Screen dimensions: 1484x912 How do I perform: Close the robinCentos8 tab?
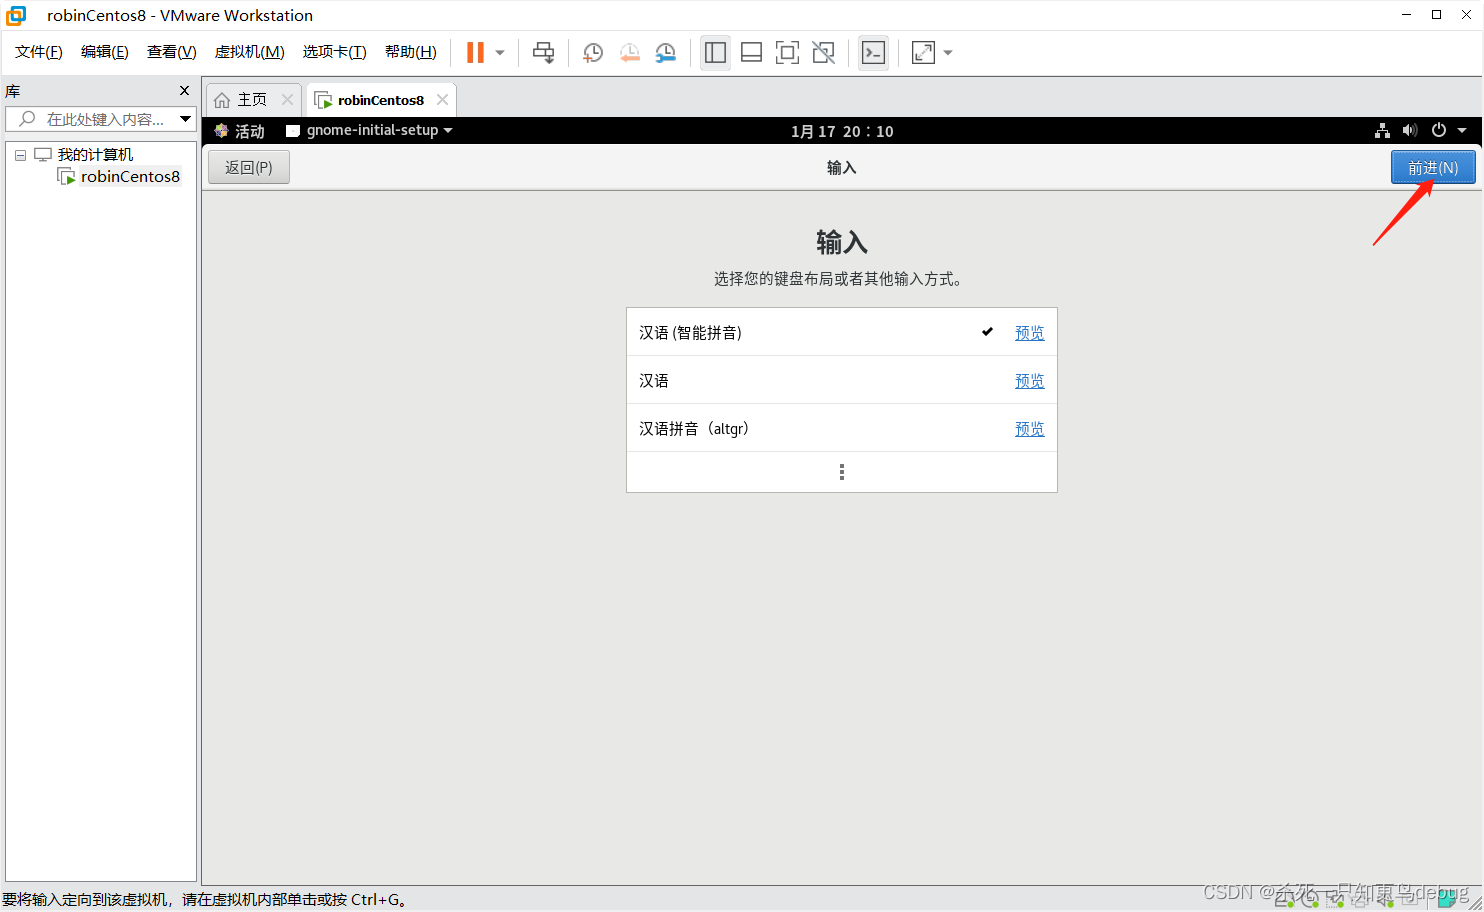(x=442, y=100)
